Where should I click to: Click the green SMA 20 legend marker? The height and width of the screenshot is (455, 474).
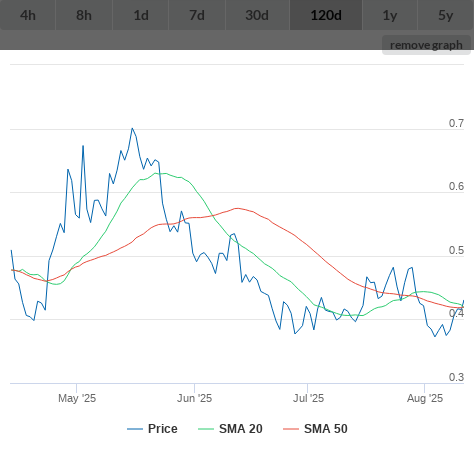click(206, 429)
